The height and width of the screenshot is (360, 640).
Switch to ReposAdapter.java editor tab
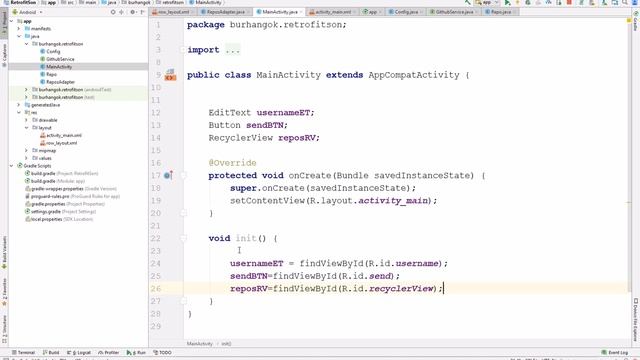coord(226,12)
